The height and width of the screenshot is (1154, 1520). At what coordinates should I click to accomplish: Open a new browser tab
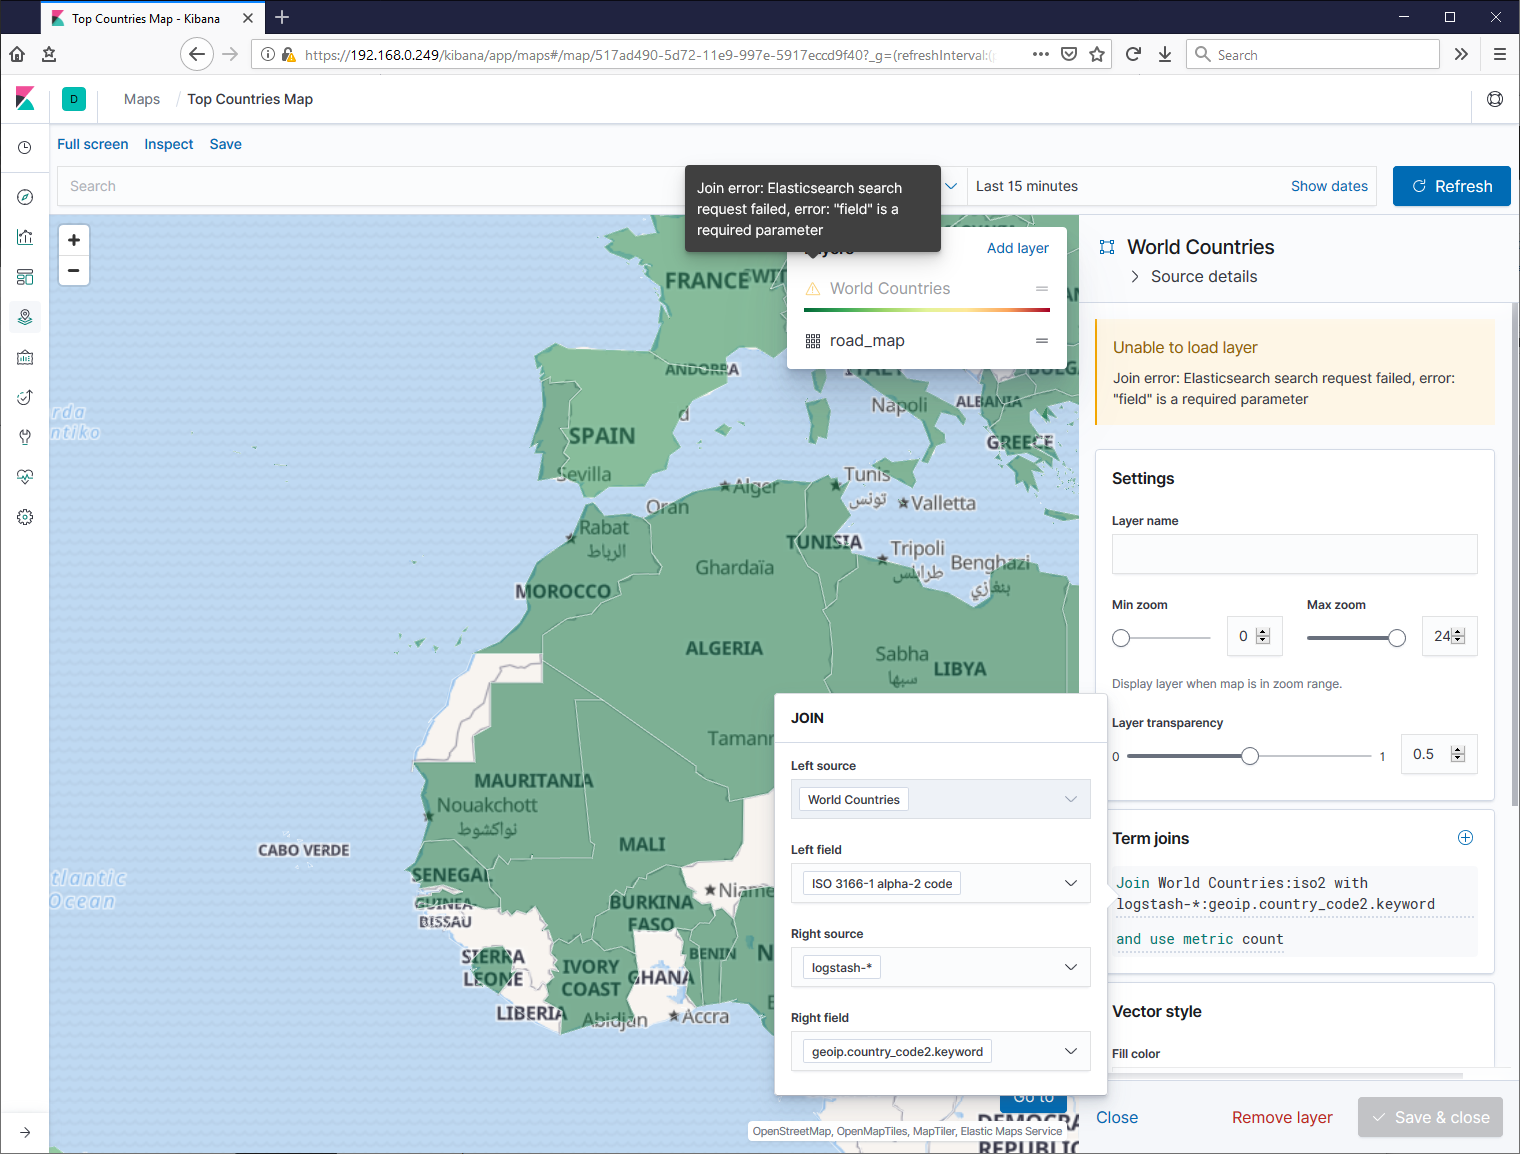282,17
